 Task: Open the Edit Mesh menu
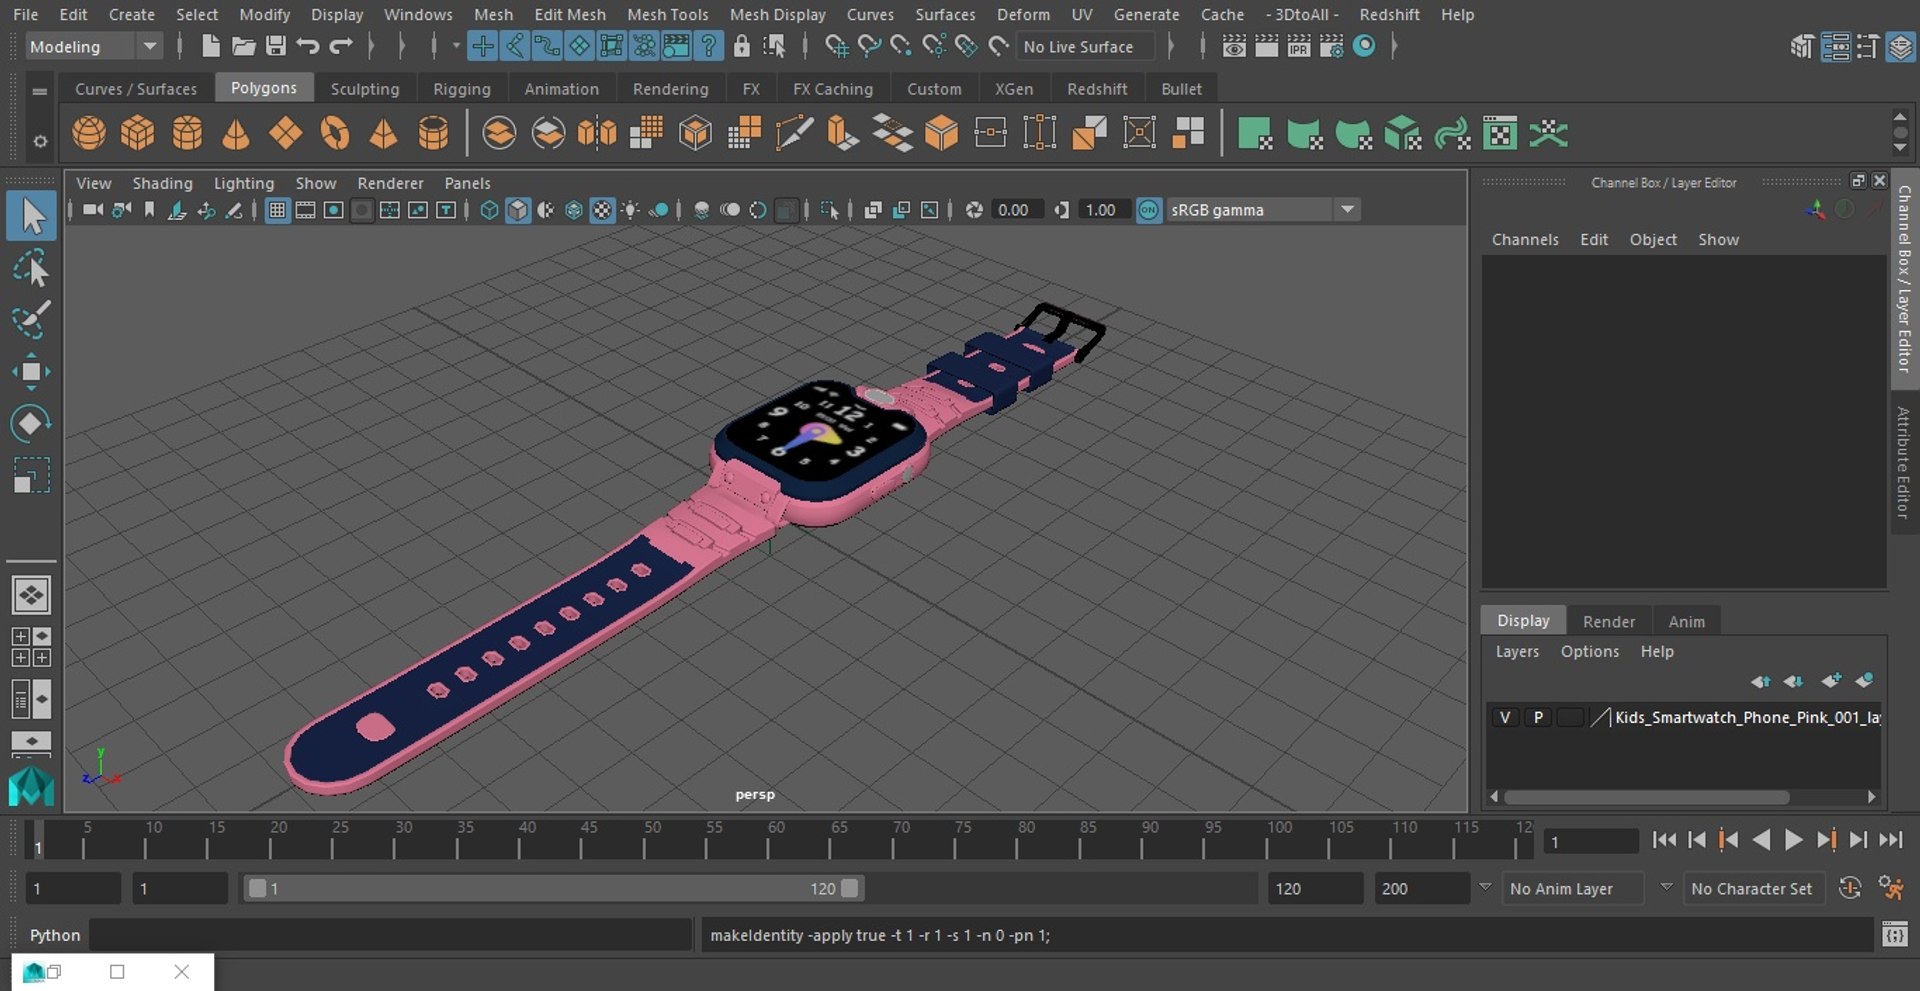[570, 14]
